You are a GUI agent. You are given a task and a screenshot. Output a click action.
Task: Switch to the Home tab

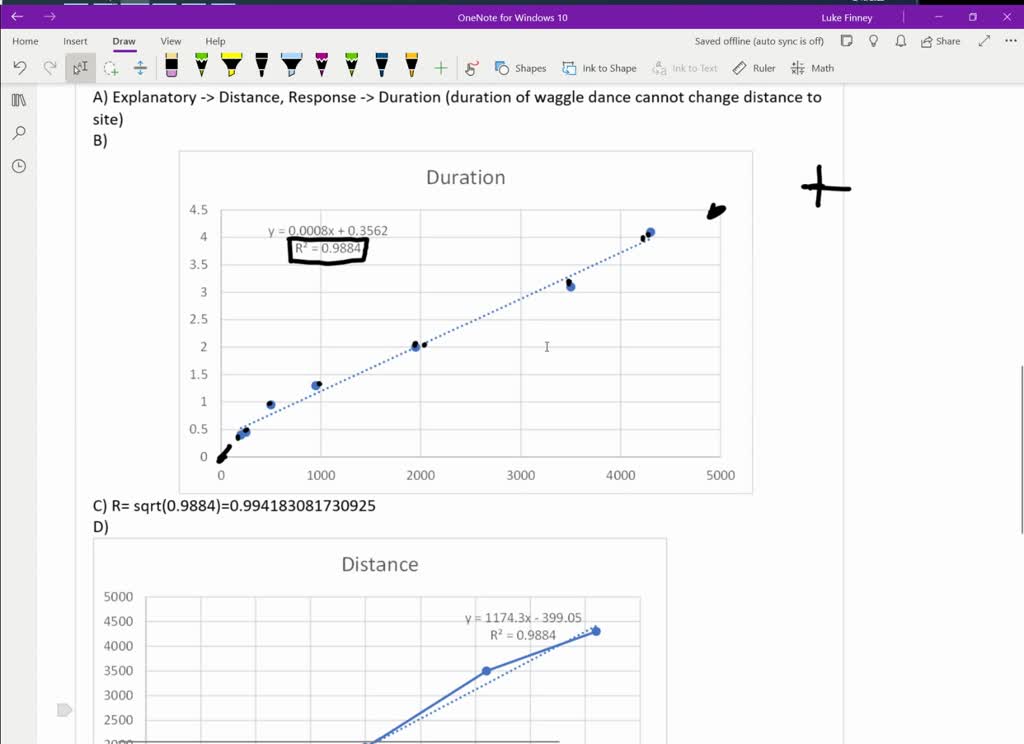[25, 41]
